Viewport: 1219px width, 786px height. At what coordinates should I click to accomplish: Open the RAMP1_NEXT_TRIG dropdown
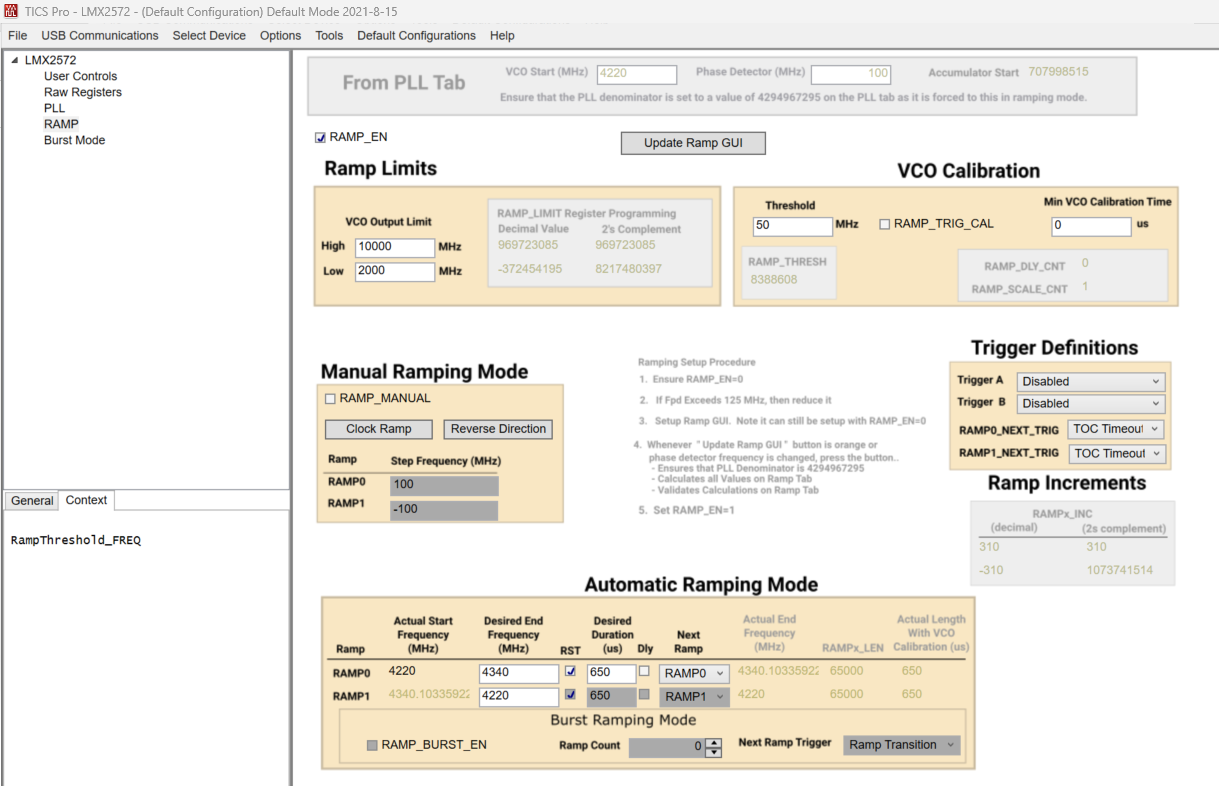click(1115, 454)
